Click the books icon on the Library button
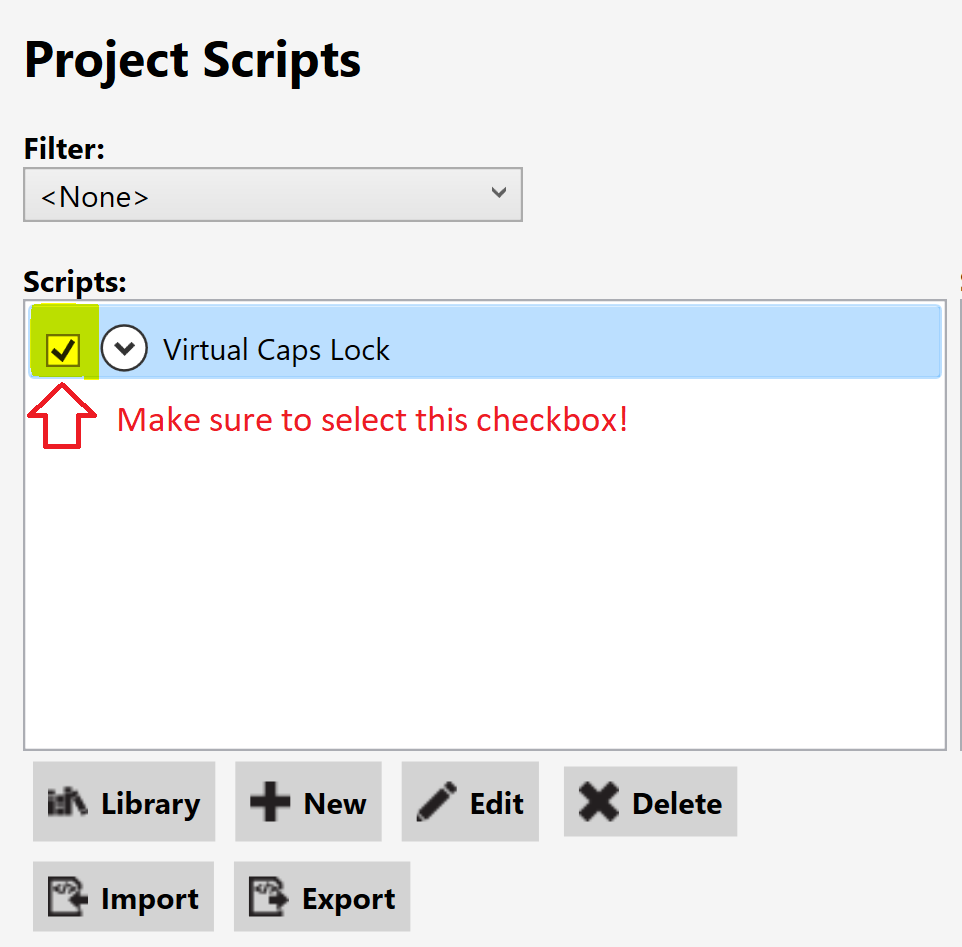Screen dimensions: 962x947 [69, 803]
